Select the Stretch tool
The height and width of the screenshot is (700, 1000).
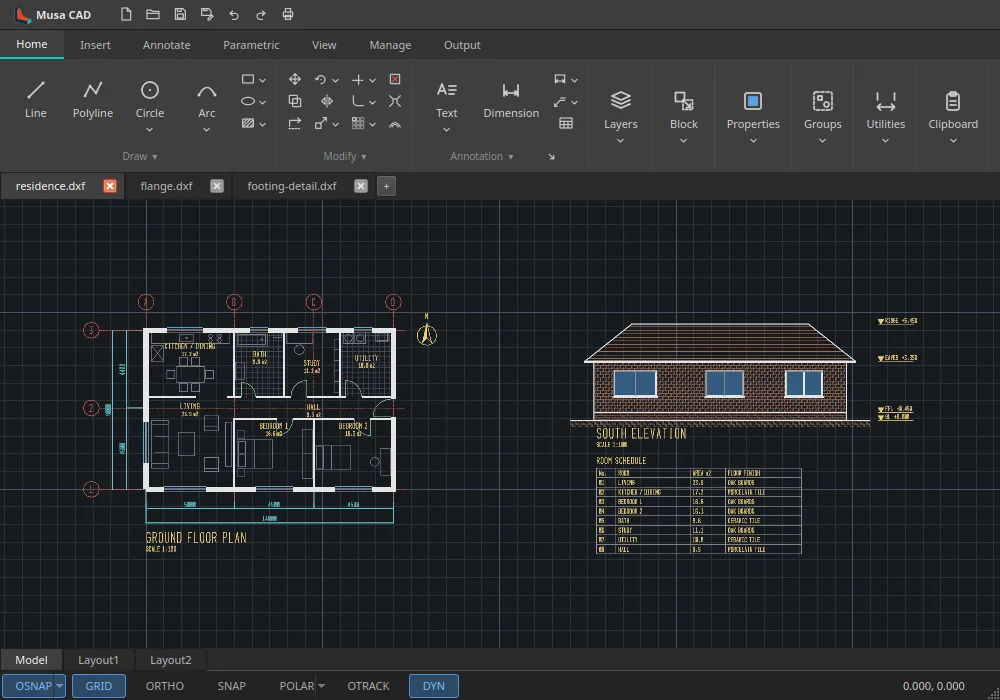pyautogui.click(x=295, y=123)
